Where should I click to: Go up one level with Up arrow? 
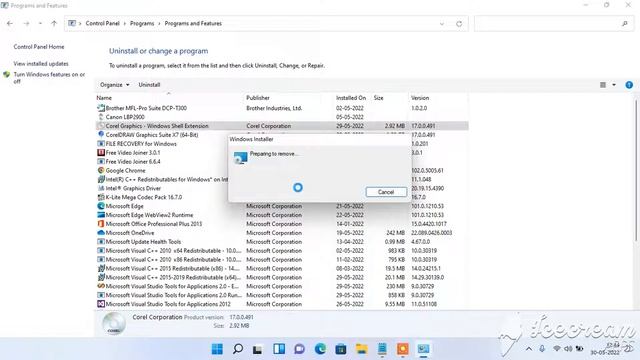pyautogui.click(x=54, y=24)
